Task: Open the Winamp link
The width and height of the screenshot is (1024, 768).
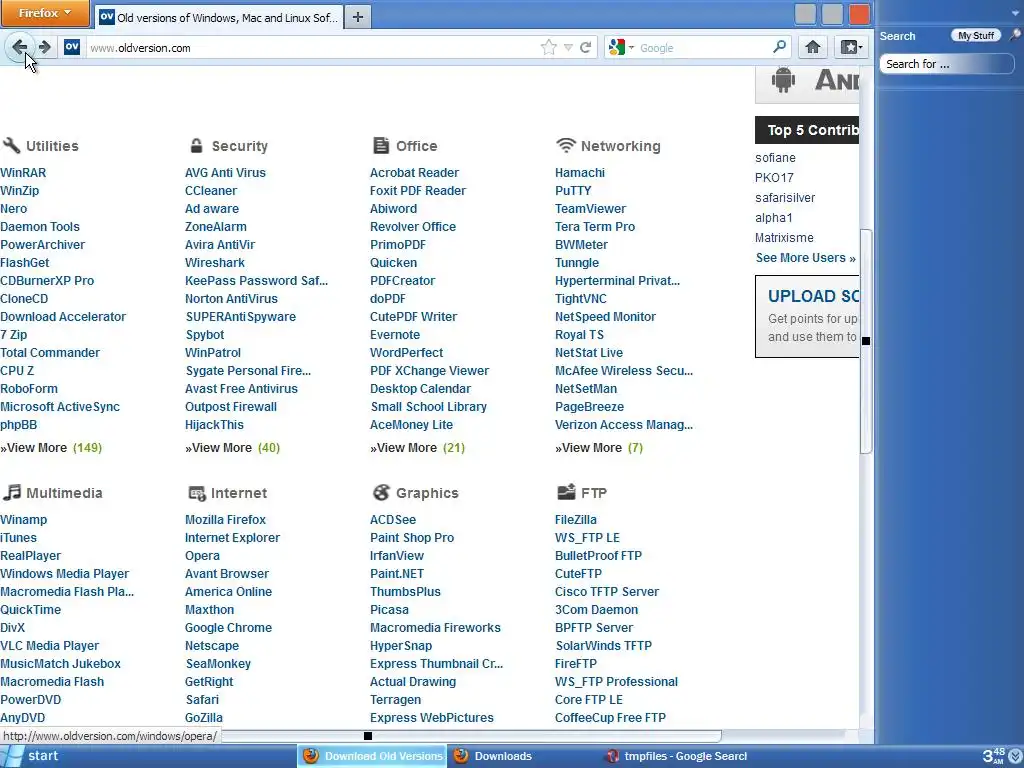Action: [x=24, y=520]
